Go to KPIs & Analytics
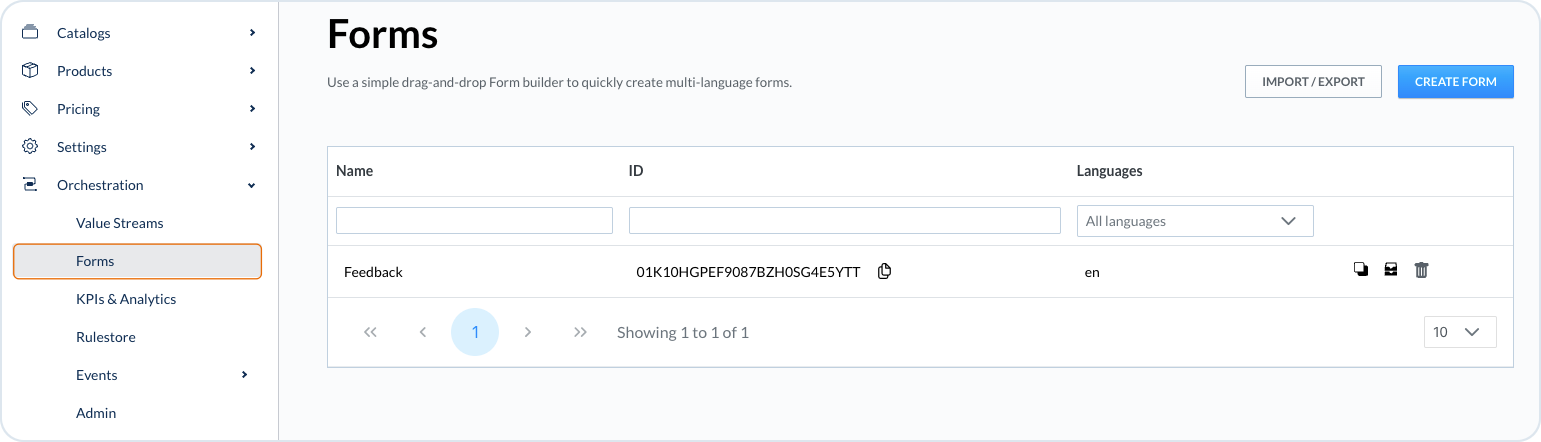The width and height of the screenshot is (1541, 442). click(x=125, y=299)
